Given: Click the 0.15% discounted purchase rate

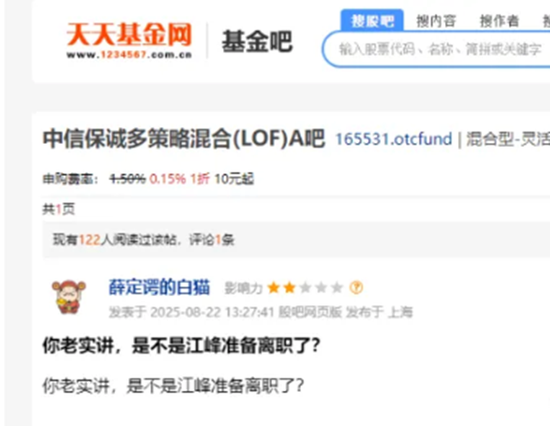Looking at the screenshot, I should (x=168, y=179).
